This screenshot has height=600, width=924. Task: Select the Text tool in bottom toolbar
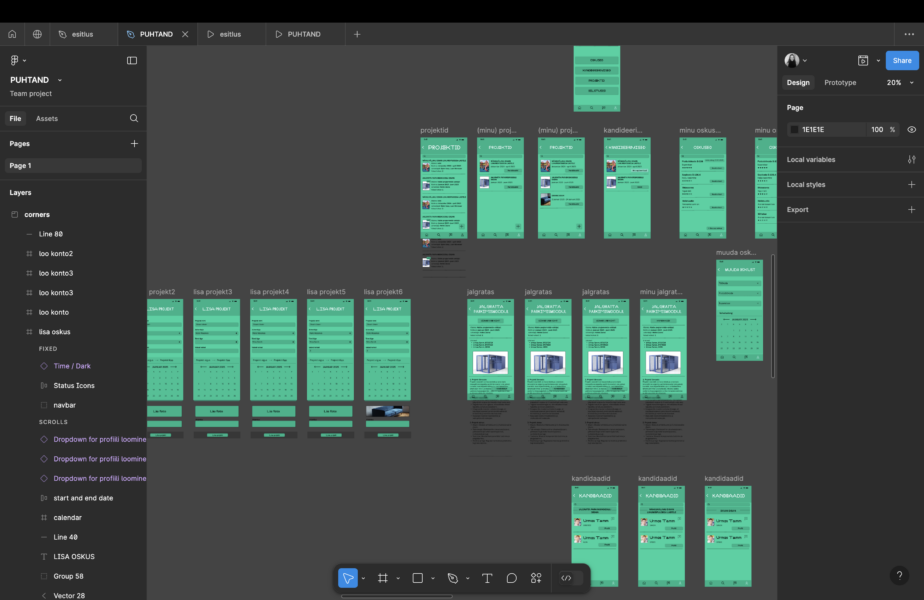pos(487,578)
